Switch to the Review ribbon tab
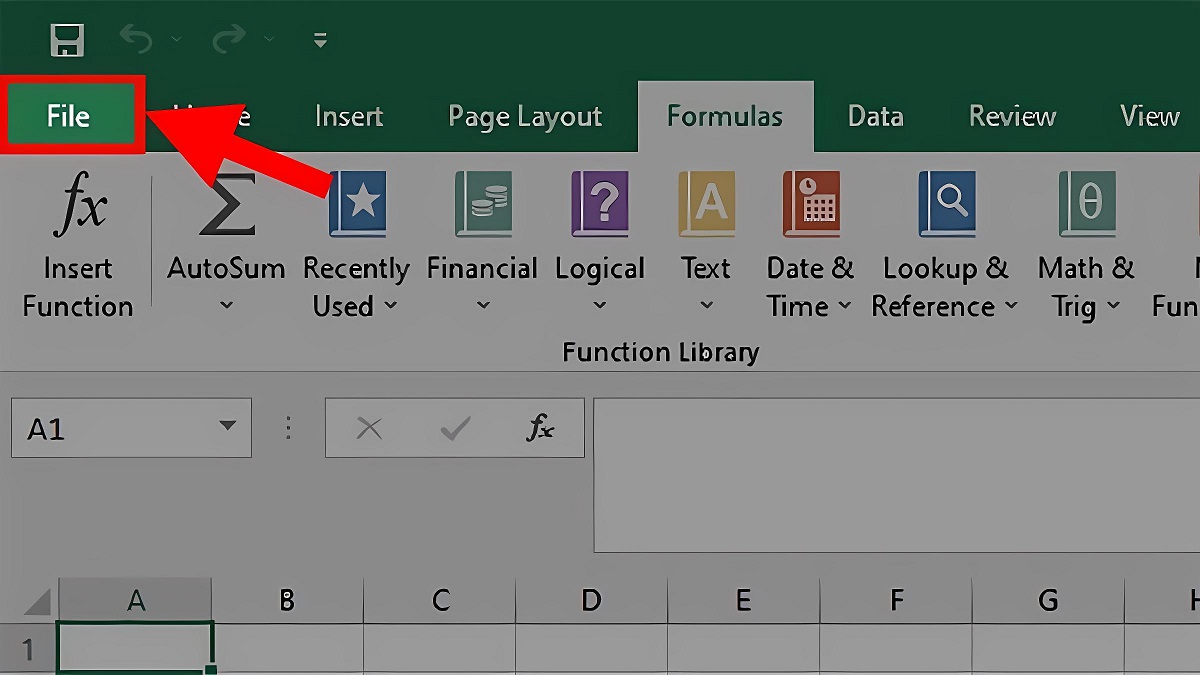 point(1011,115)
